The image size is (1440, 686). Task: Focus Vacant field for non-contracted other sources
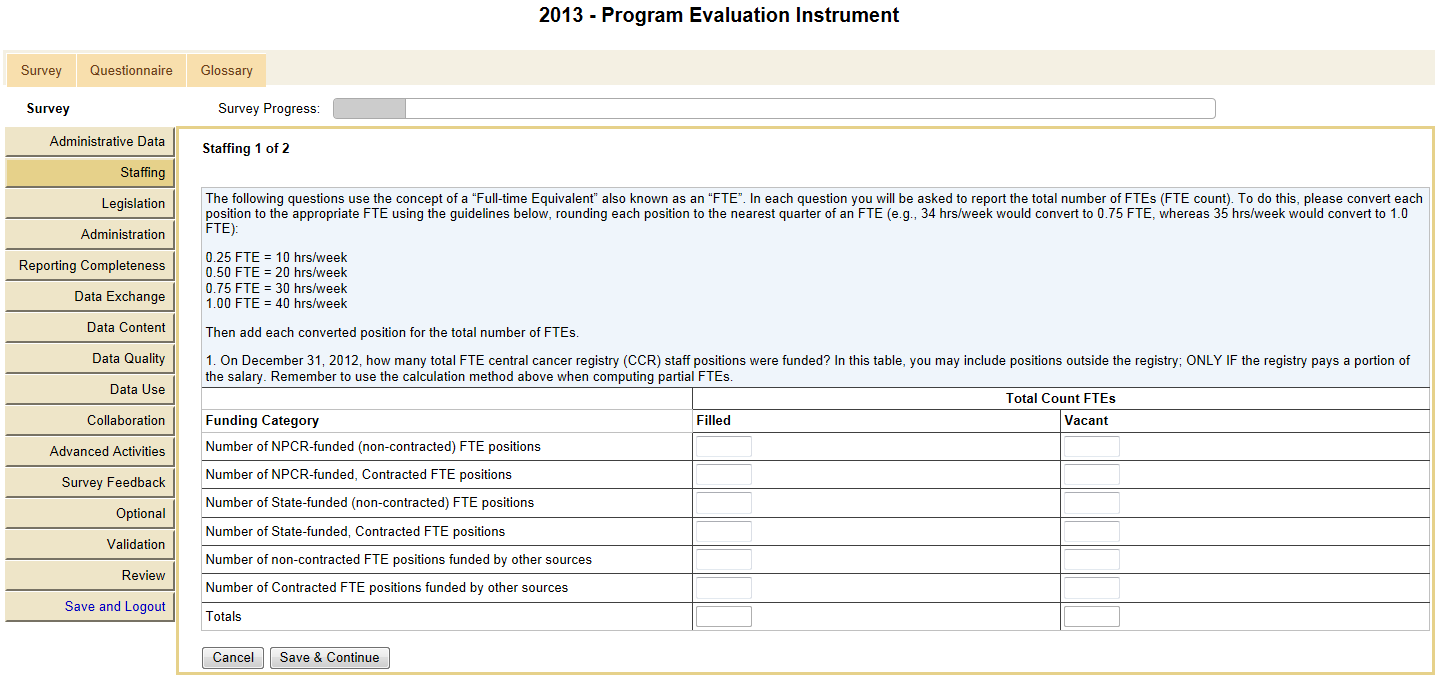(1092, 560)
